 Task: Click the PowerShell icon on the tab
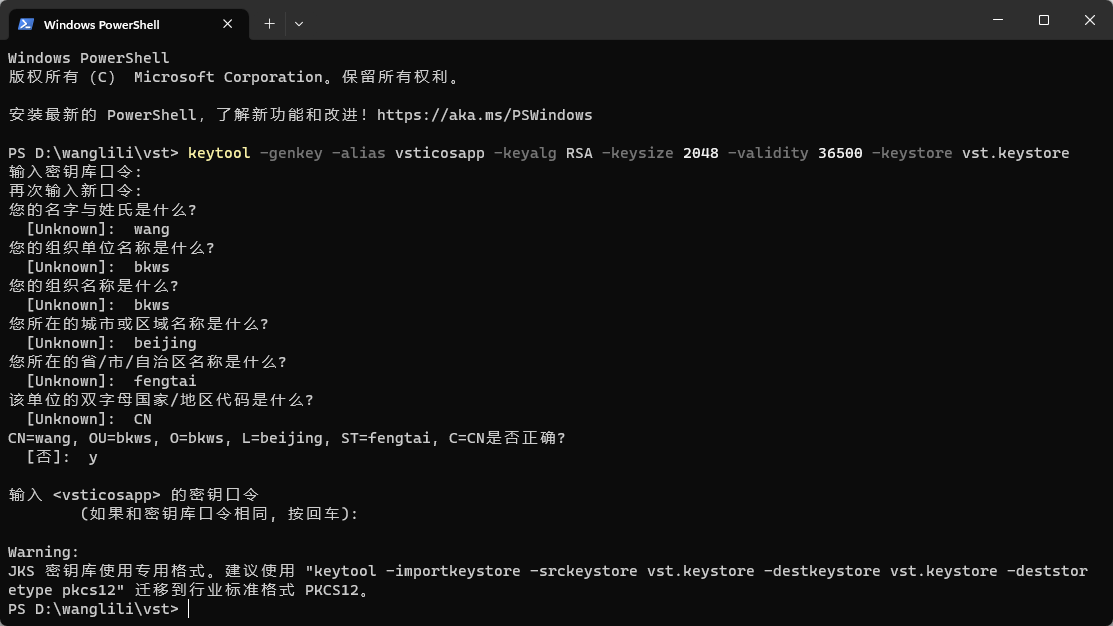[25, 23]
